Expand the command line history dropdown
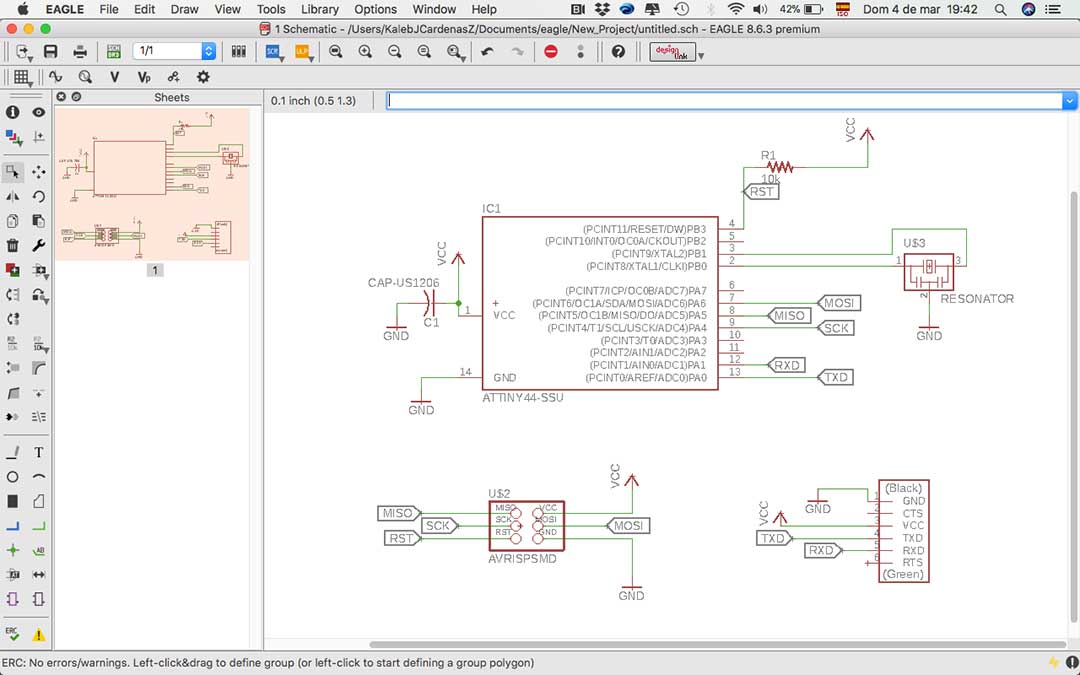This screenshot has height=675, width=1080. pyautogui.click(x=1069, y=101)
